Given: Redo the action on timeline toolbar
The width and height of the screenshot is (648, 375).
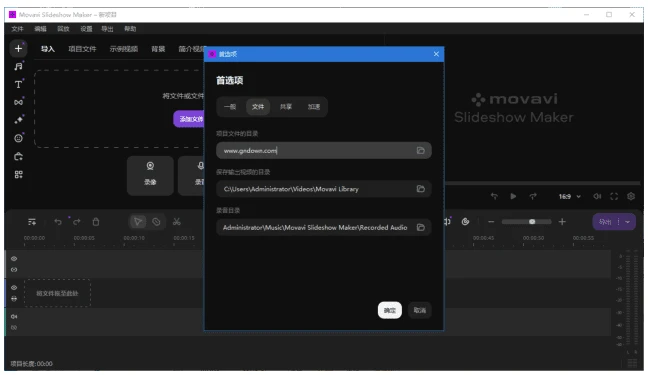Looking at the screenshot, I should pos(77,222).
